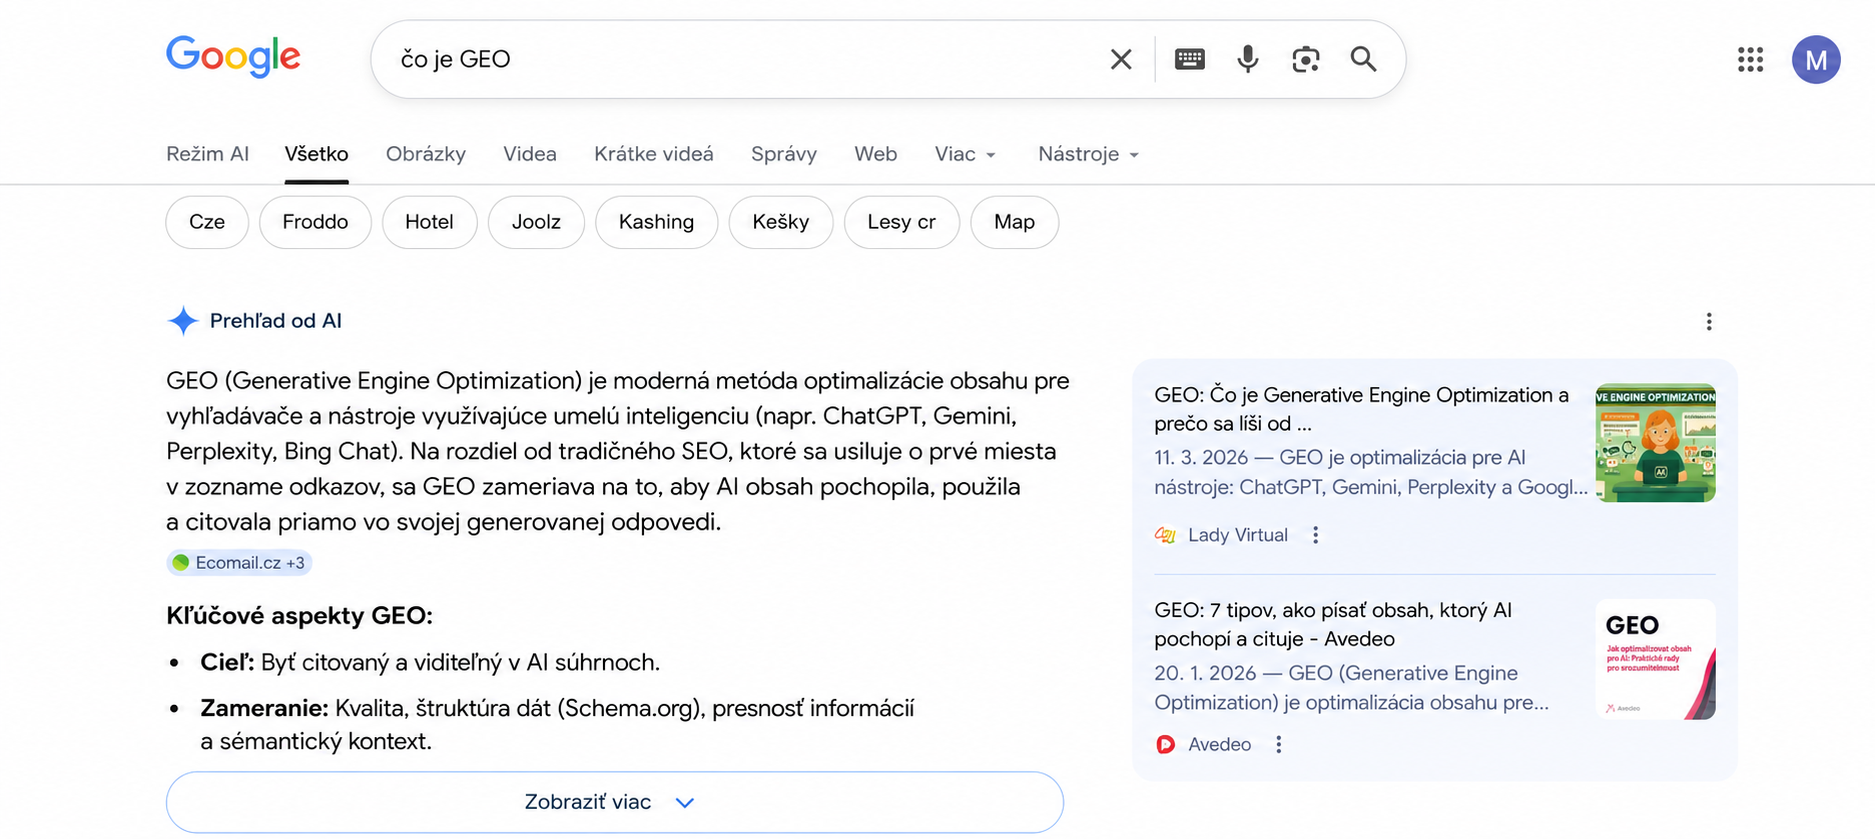Click the Google logo
This screenshot has height=839, width=1875.
233,57
